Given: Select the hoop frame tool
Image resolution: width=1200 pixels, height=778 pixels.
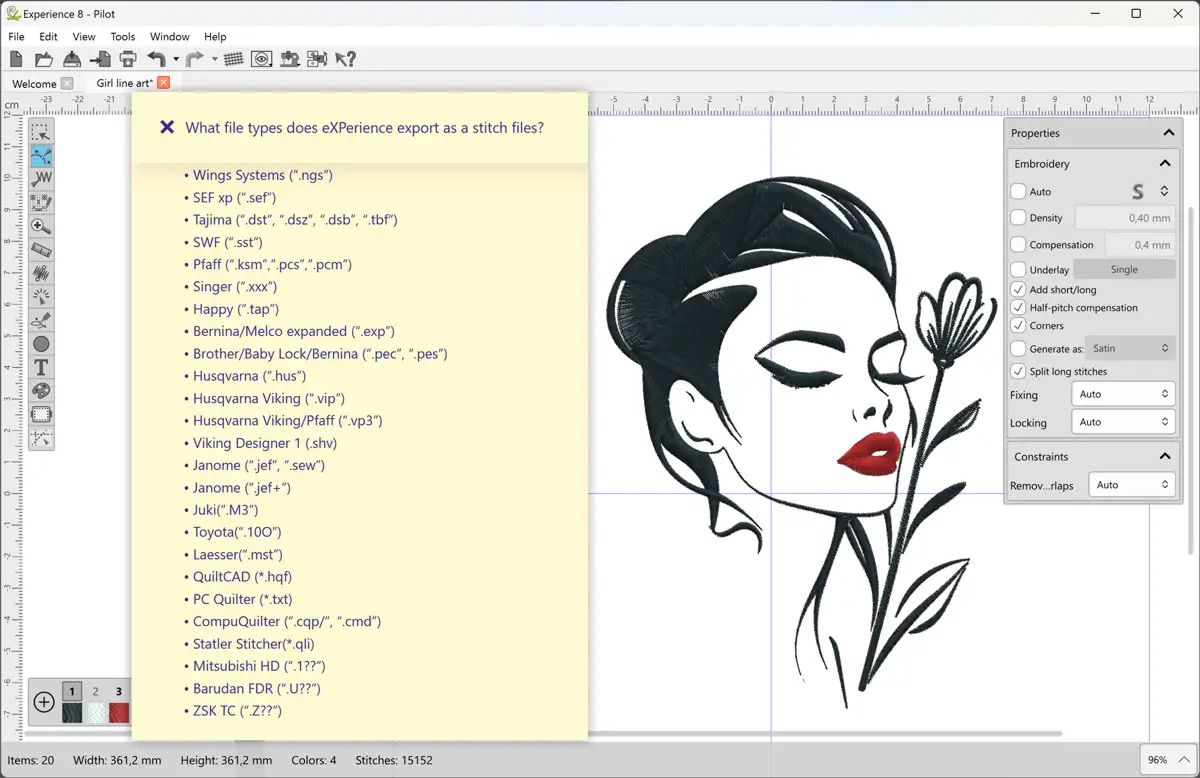Looking at the screenshot, I should [41, 415].
